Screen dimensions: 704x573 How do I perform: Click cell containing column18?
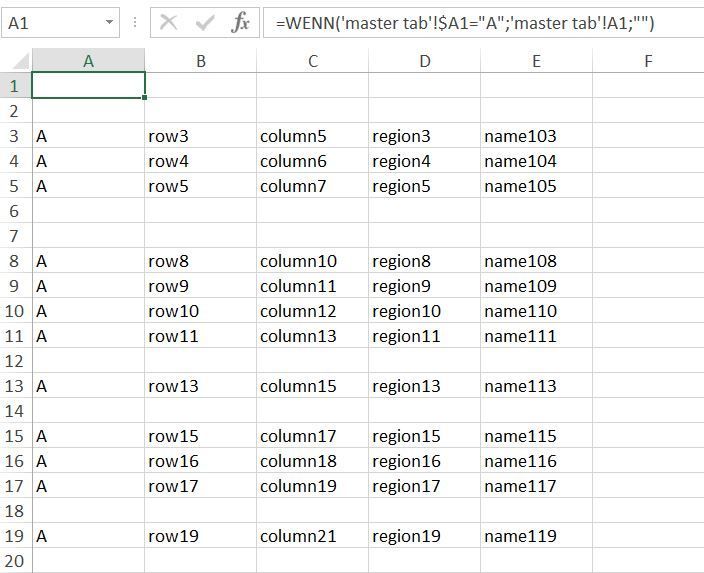[312, 461]
